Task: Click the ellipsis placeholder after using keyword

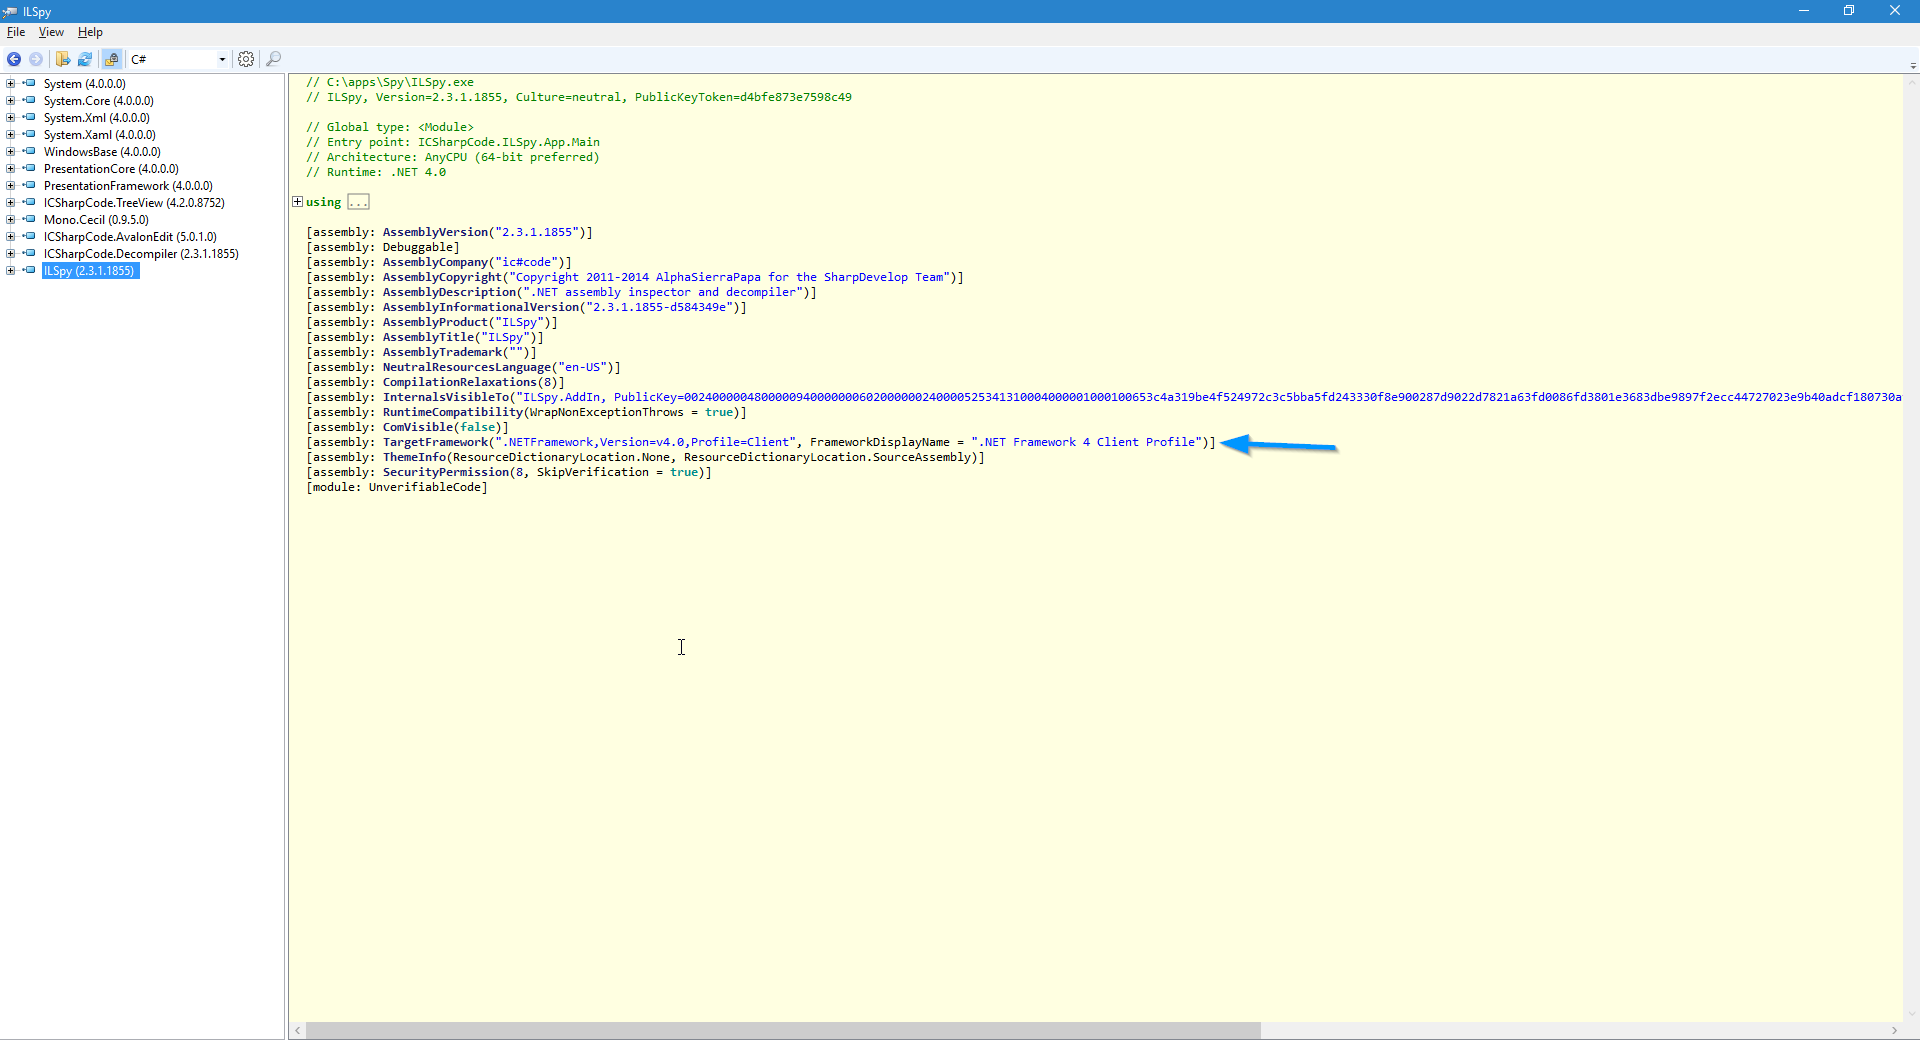Action: [357, 201]
